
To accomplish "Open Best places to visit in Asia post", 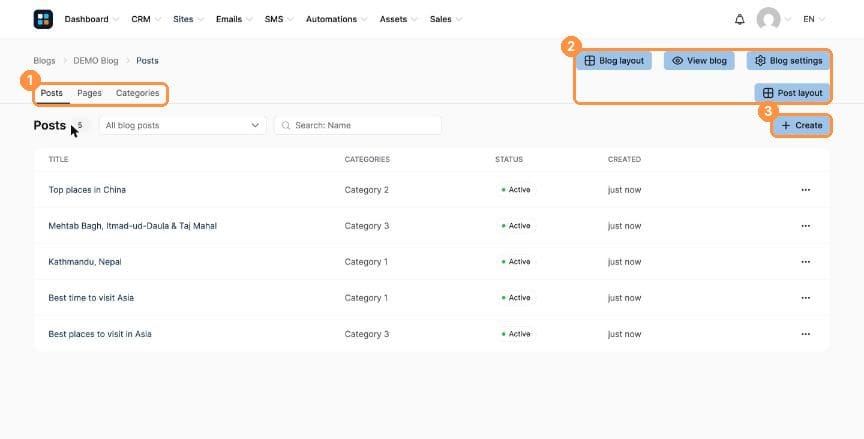I will pos(100,334).
